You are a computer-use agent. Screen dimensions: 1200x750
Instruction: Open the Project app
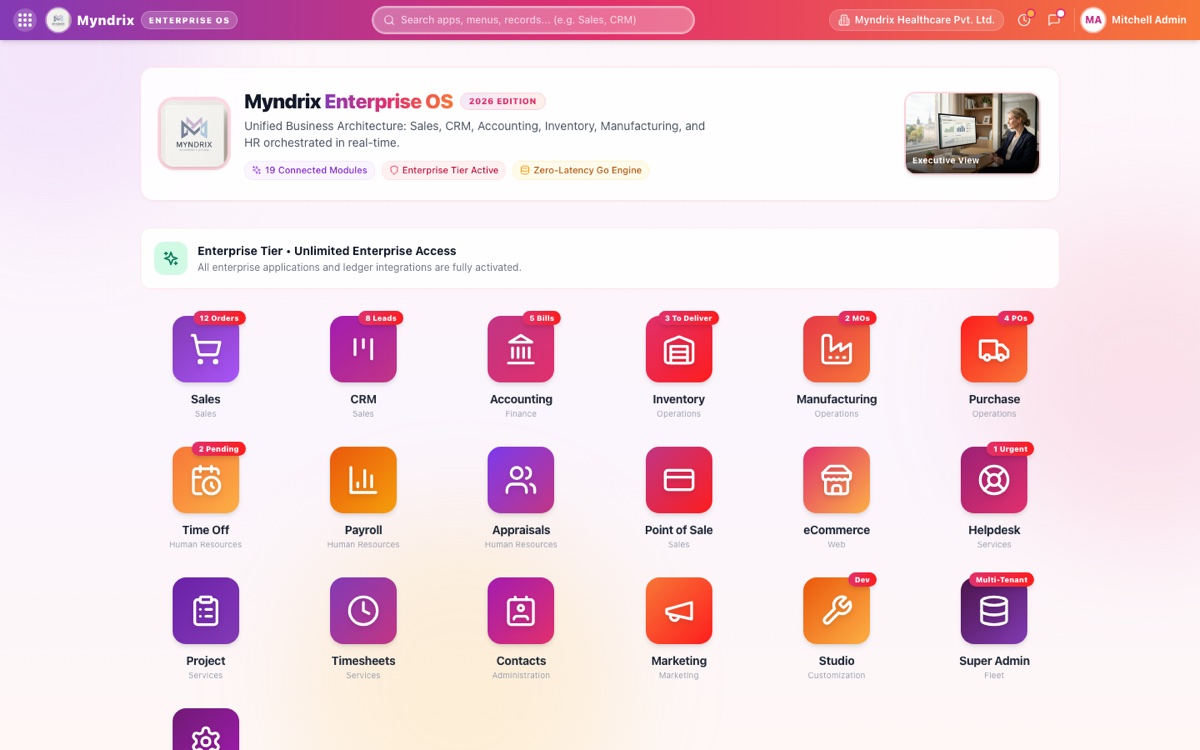205,611
